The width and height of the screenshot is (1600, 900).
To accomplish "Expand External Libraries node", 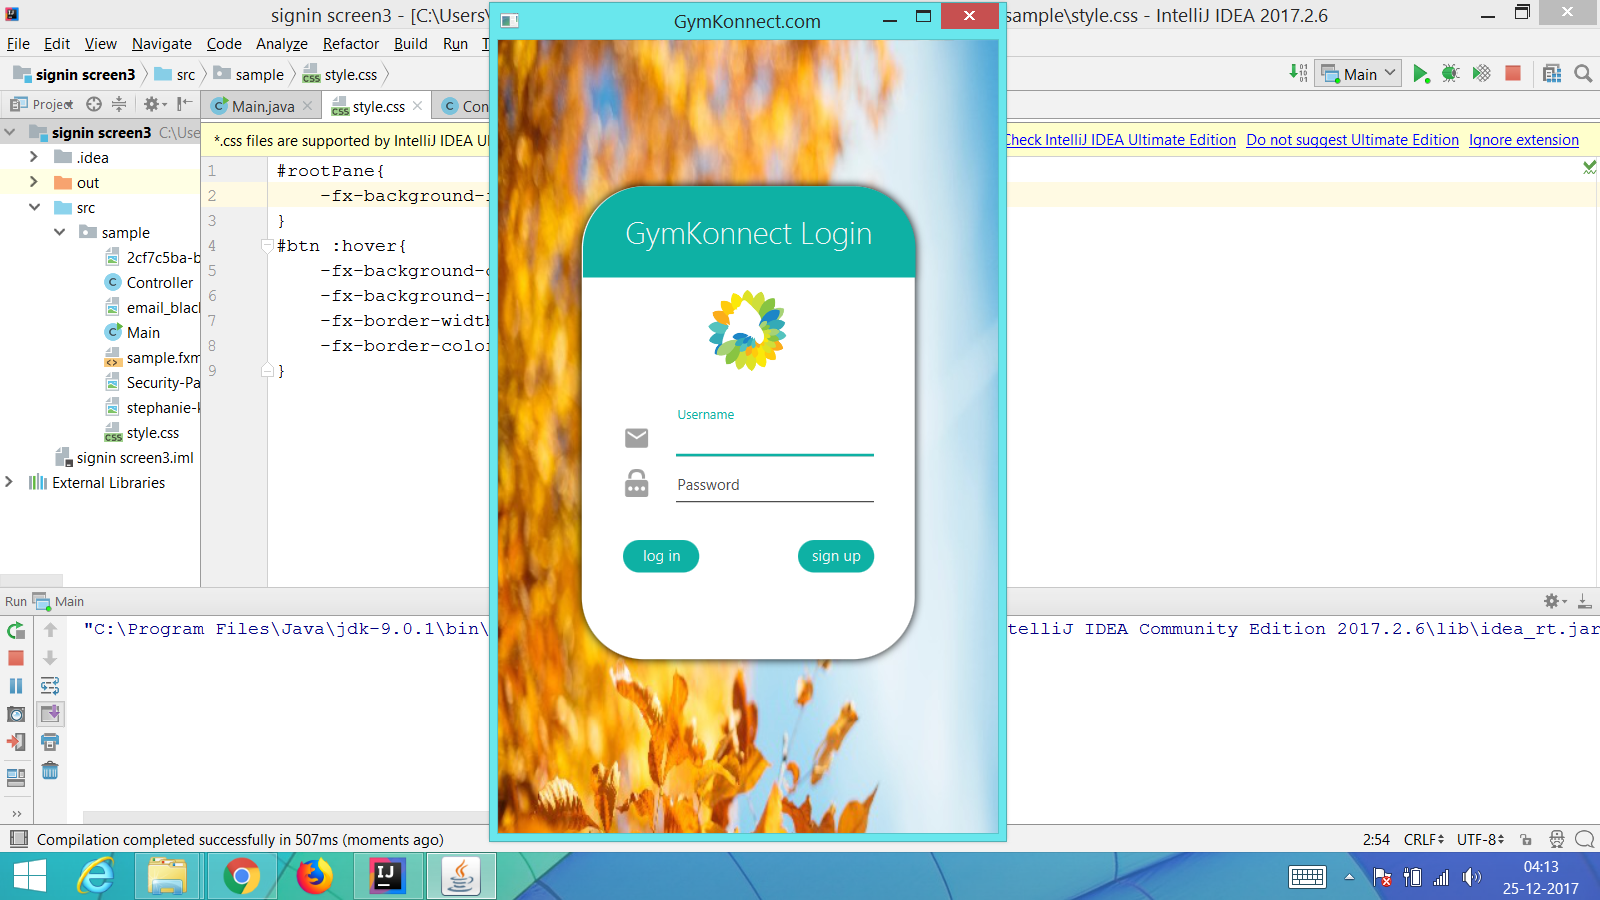I will tap(9, 482).
